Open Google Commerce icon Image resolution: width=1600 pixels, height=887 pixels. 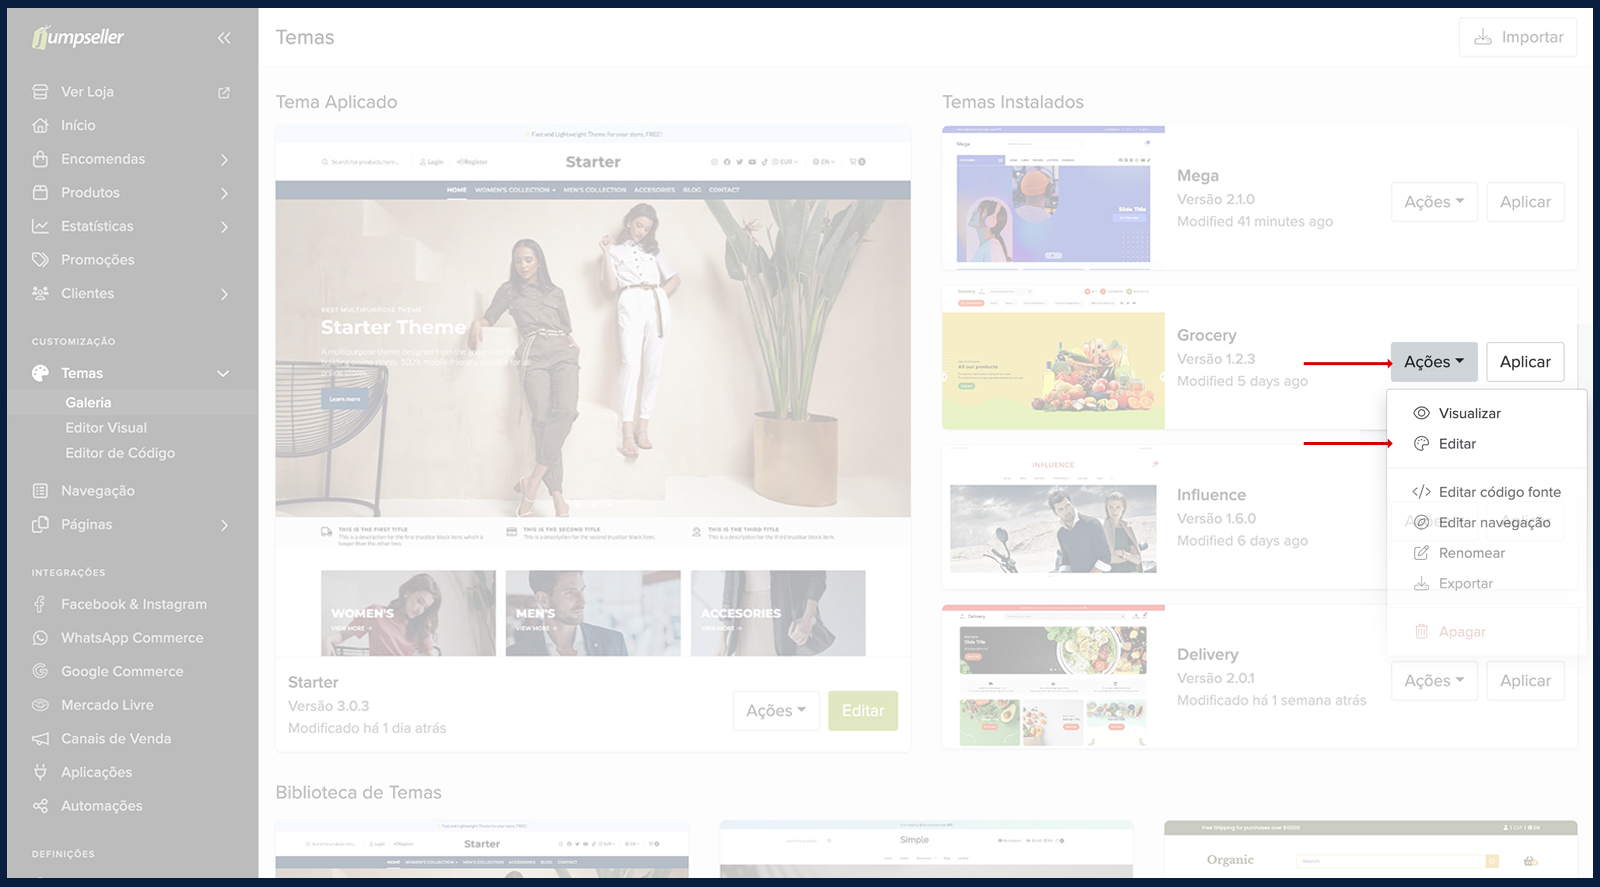point(40,671)
